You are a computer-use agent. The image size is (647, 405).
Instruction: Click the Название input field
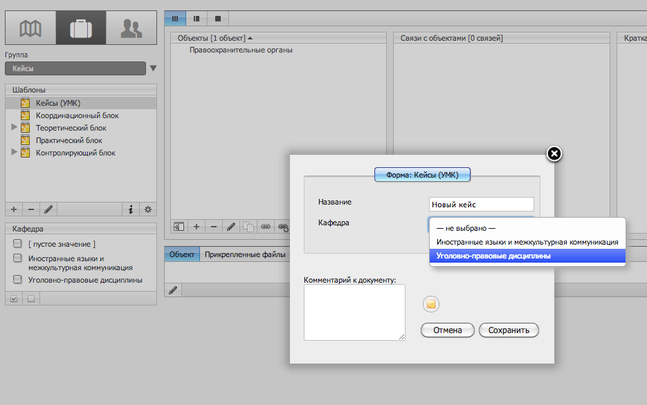(x=481, y=204)
